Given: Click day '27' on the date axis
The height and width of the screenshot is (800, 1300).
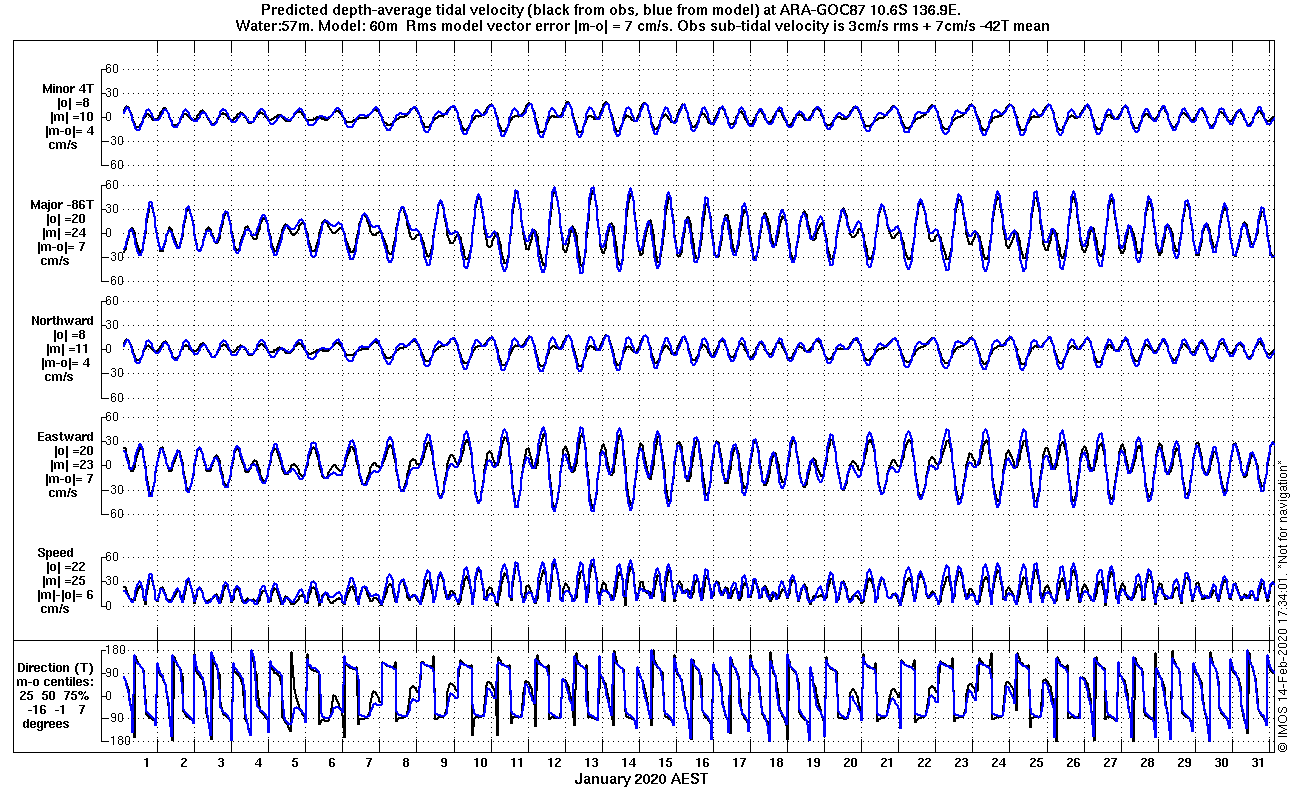Looking at the screenshot, I should click(1109, 762).
